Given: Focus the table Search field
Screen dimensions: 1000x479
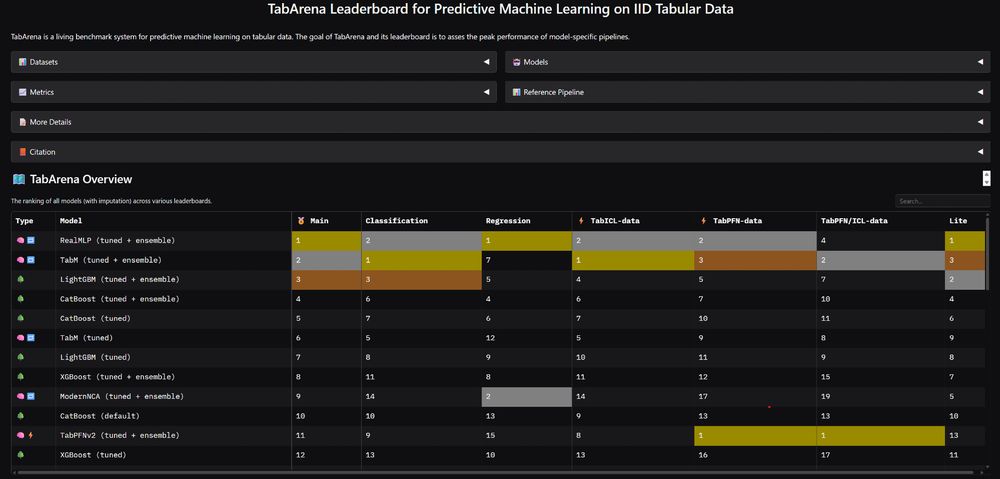Looking at the screenshot, I should [x=942, y=201].
